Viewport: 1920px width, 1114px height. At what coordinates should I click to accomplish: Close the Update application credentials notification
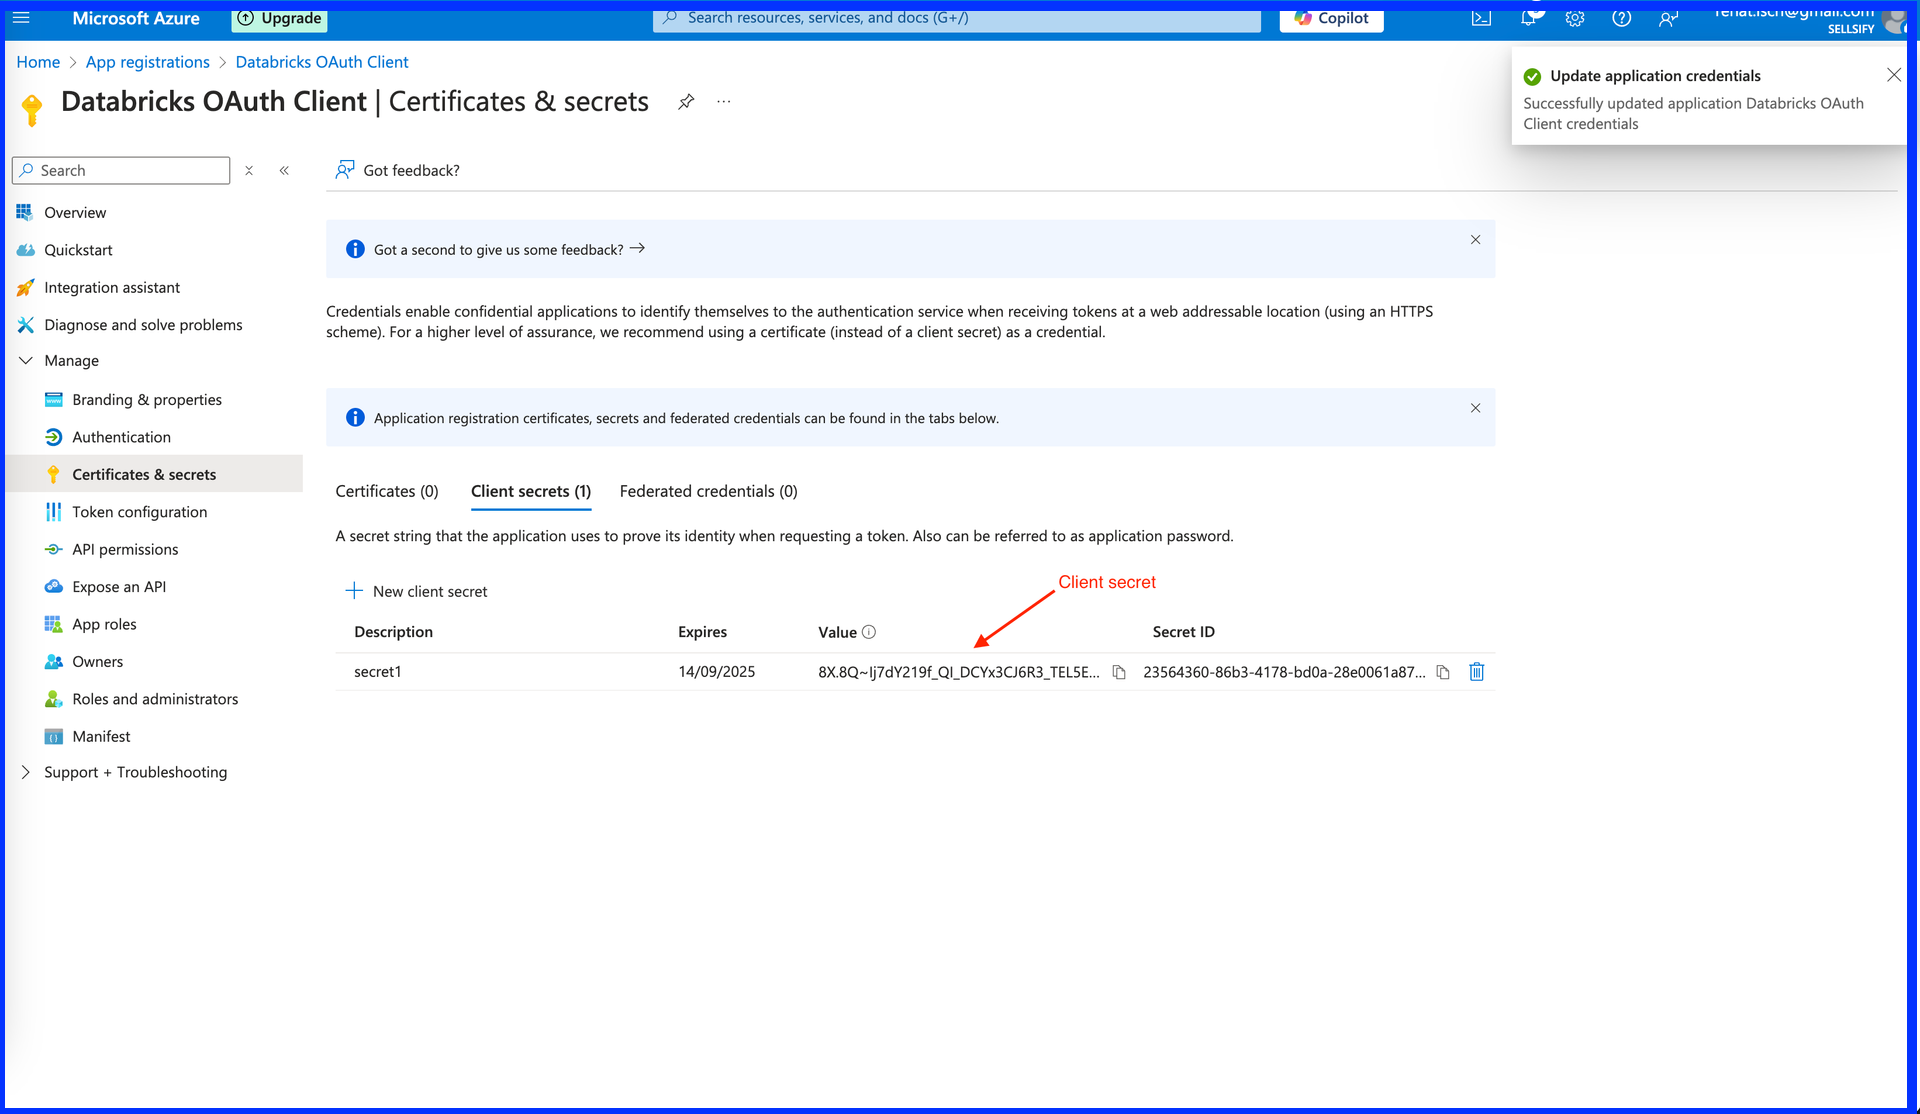(1893, 75)
